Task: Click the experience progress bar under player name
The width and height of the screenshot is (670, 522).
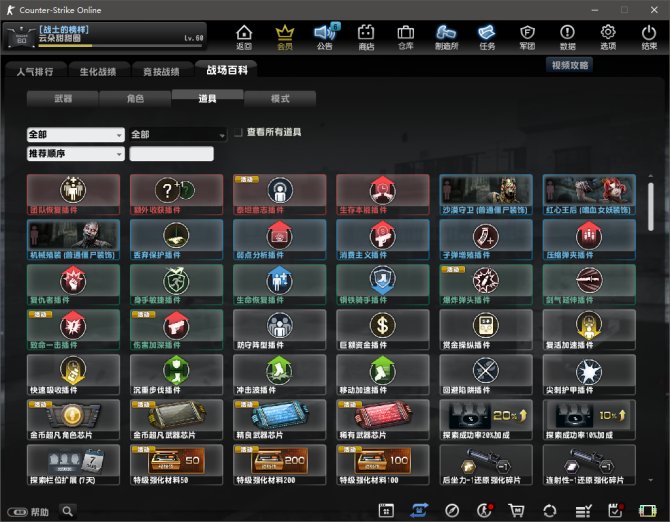Action: coord(121,45)
